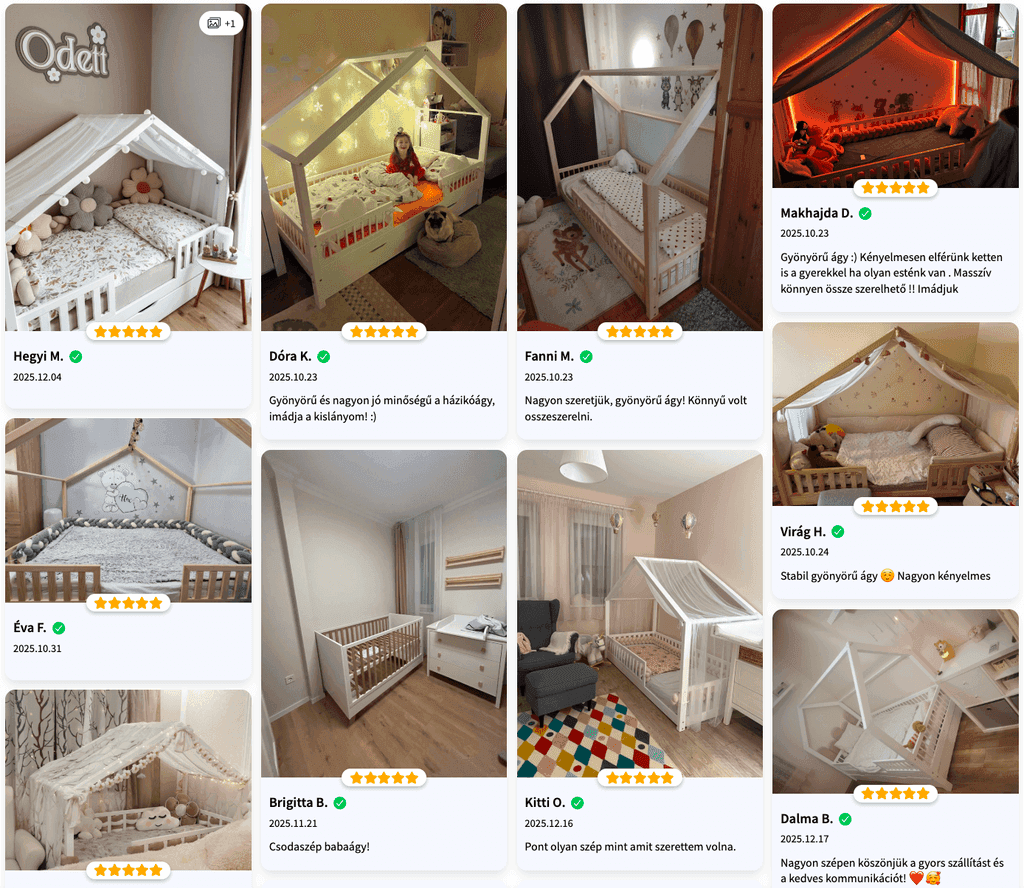Click verified checkmark next to Hegyi M.
1024x888 pixels.
pos(76,357)
